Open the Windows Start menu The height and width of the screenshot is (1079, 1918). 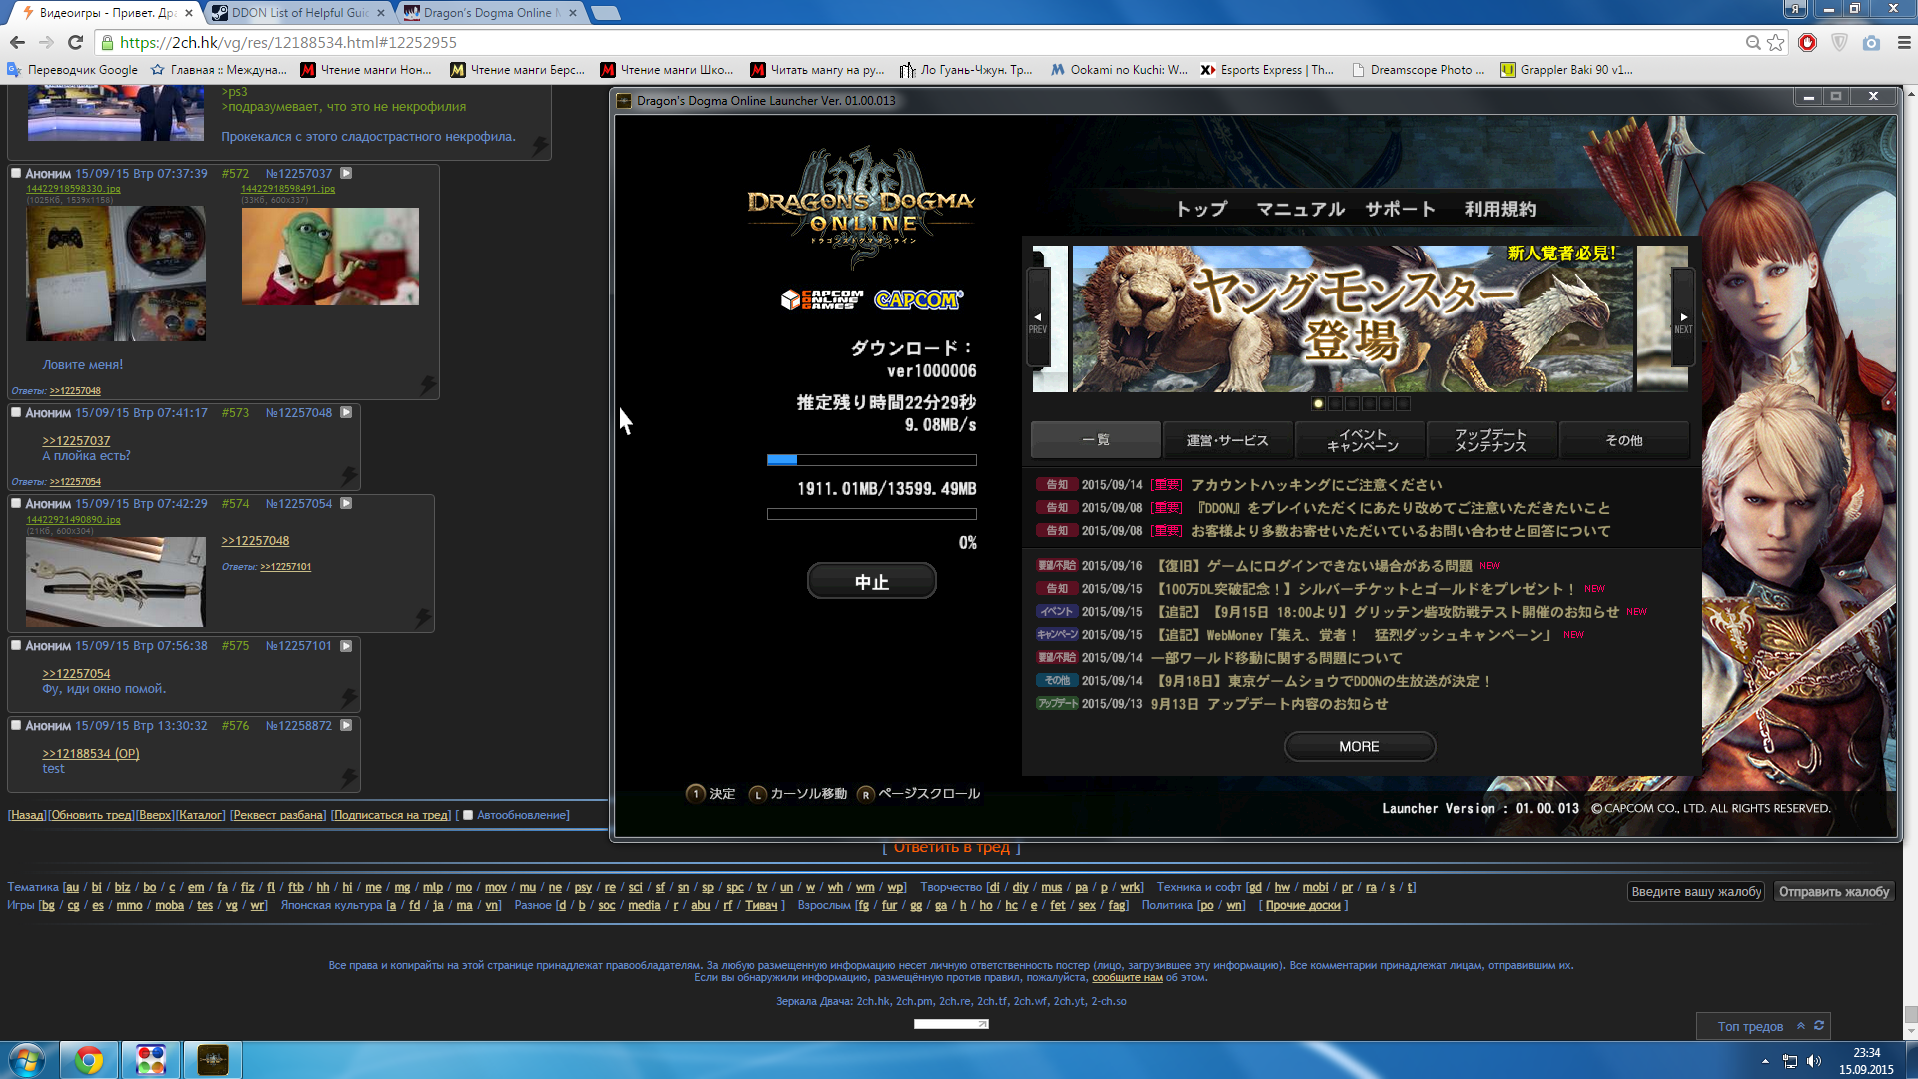point(27,1059)
